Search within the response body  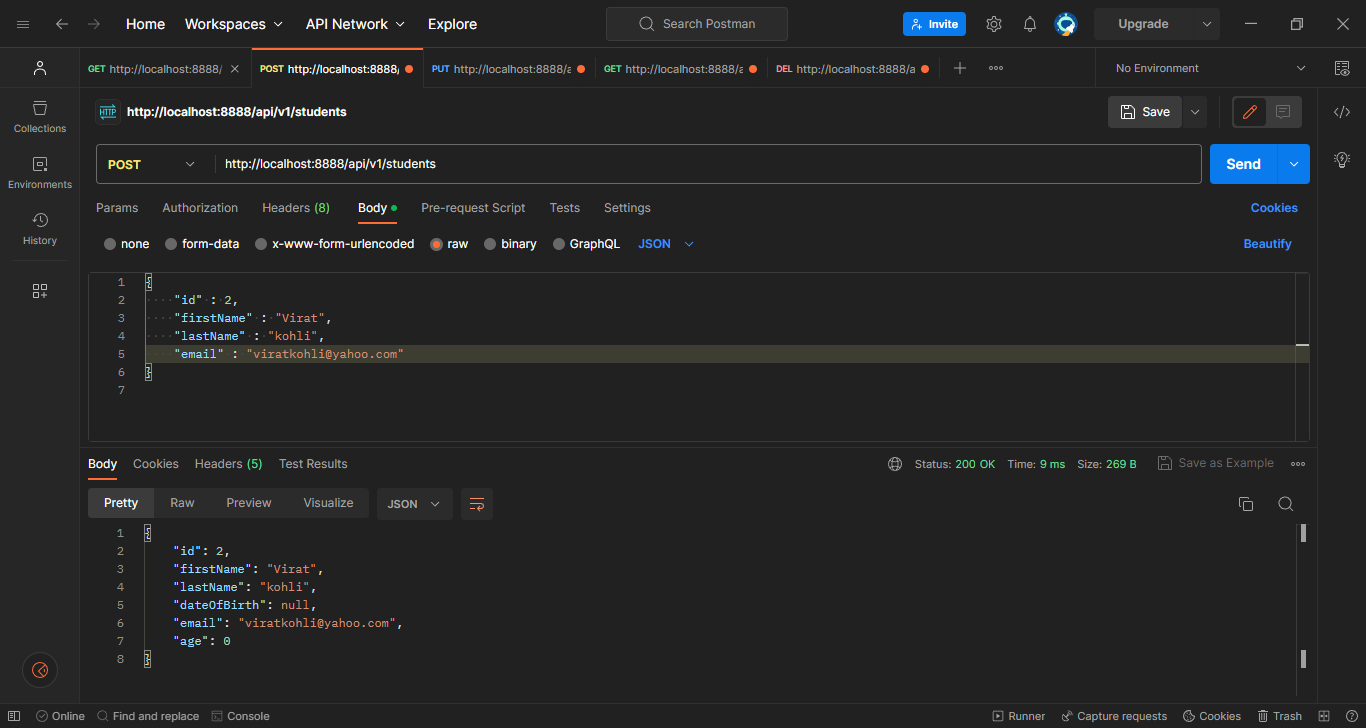tap(1286, 504)
